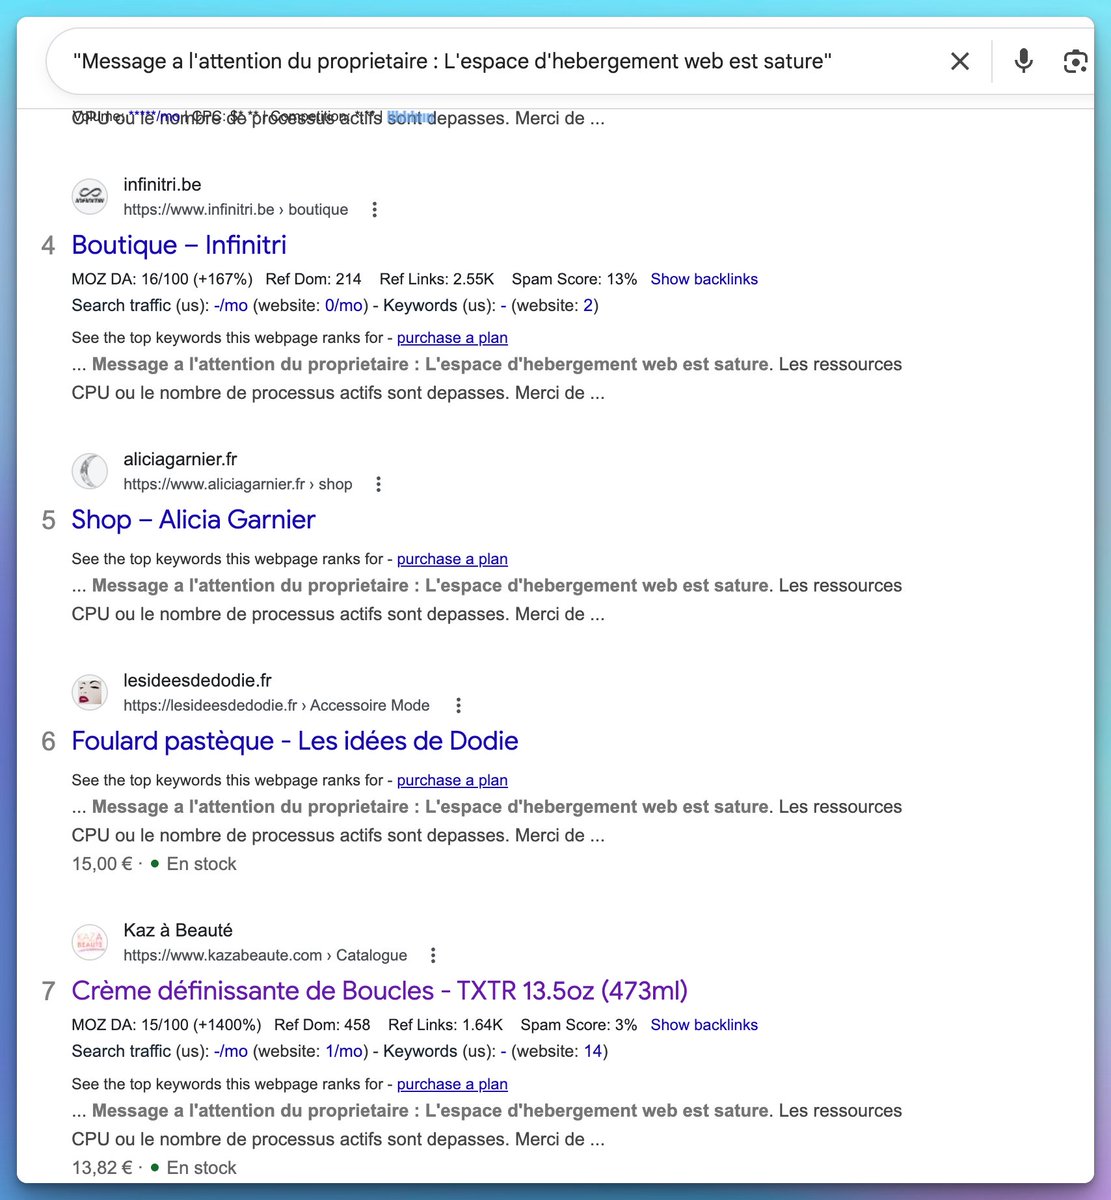Image resolution: width=1111 pixels, height=1200 pixels.
Task: Open Google Lens image search icon
Action: click(x=1076, y=62)
